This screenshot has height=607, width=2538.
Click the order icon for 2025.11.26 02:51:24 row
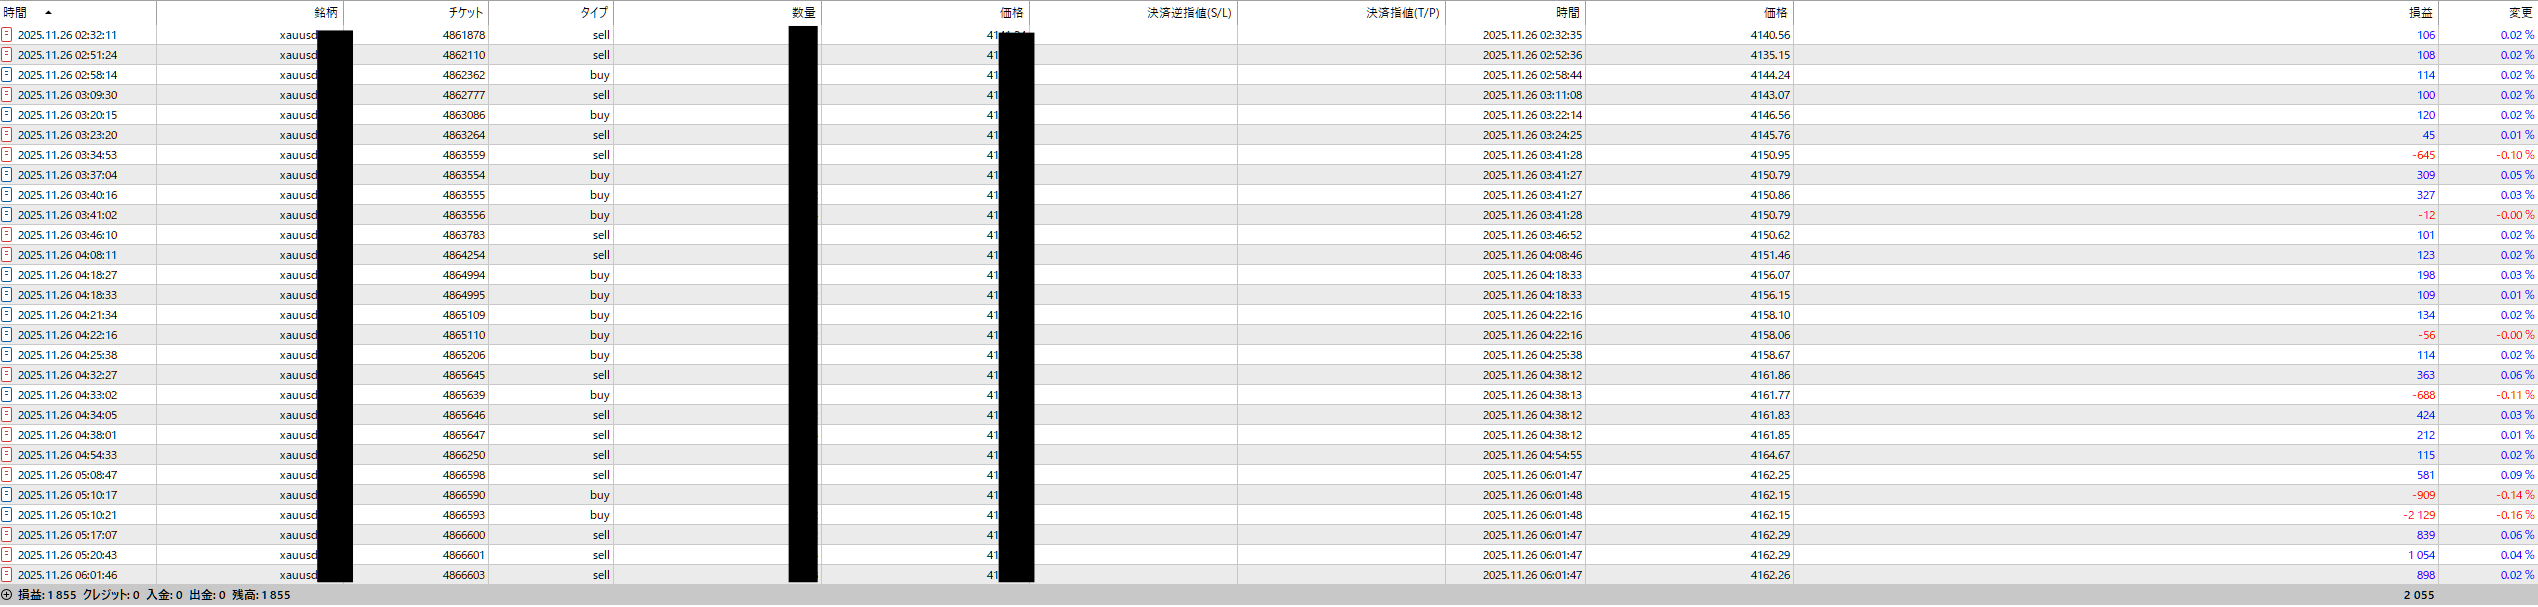click(x=7, y=55)
